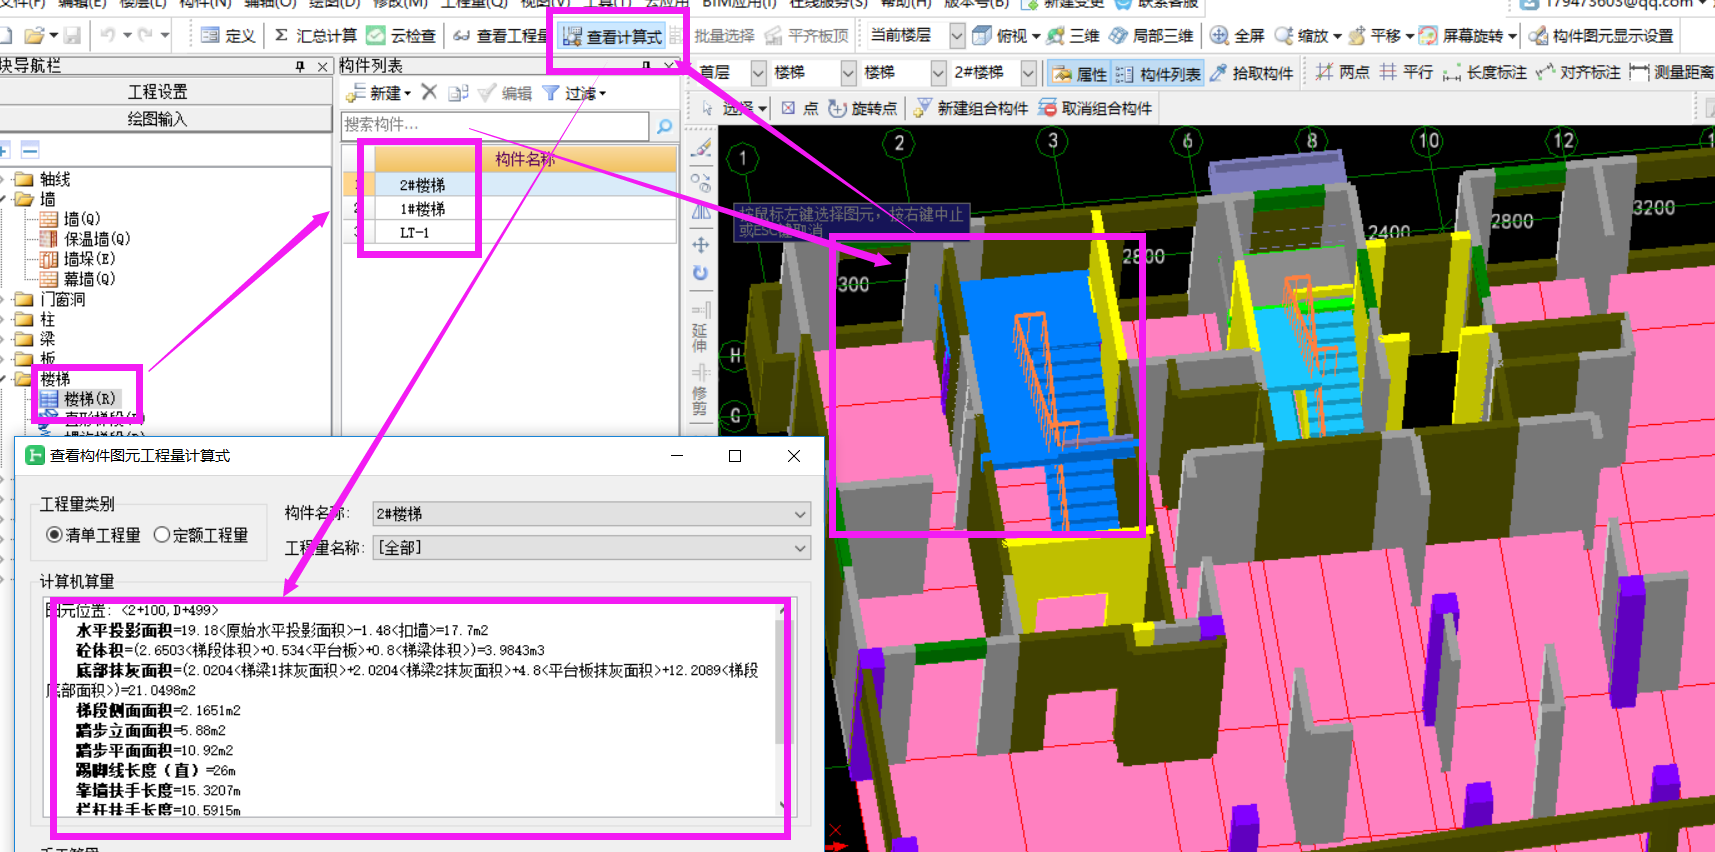Open 首层 floor dropdown
1715x852 pixels.
click(x=758, y=73)
